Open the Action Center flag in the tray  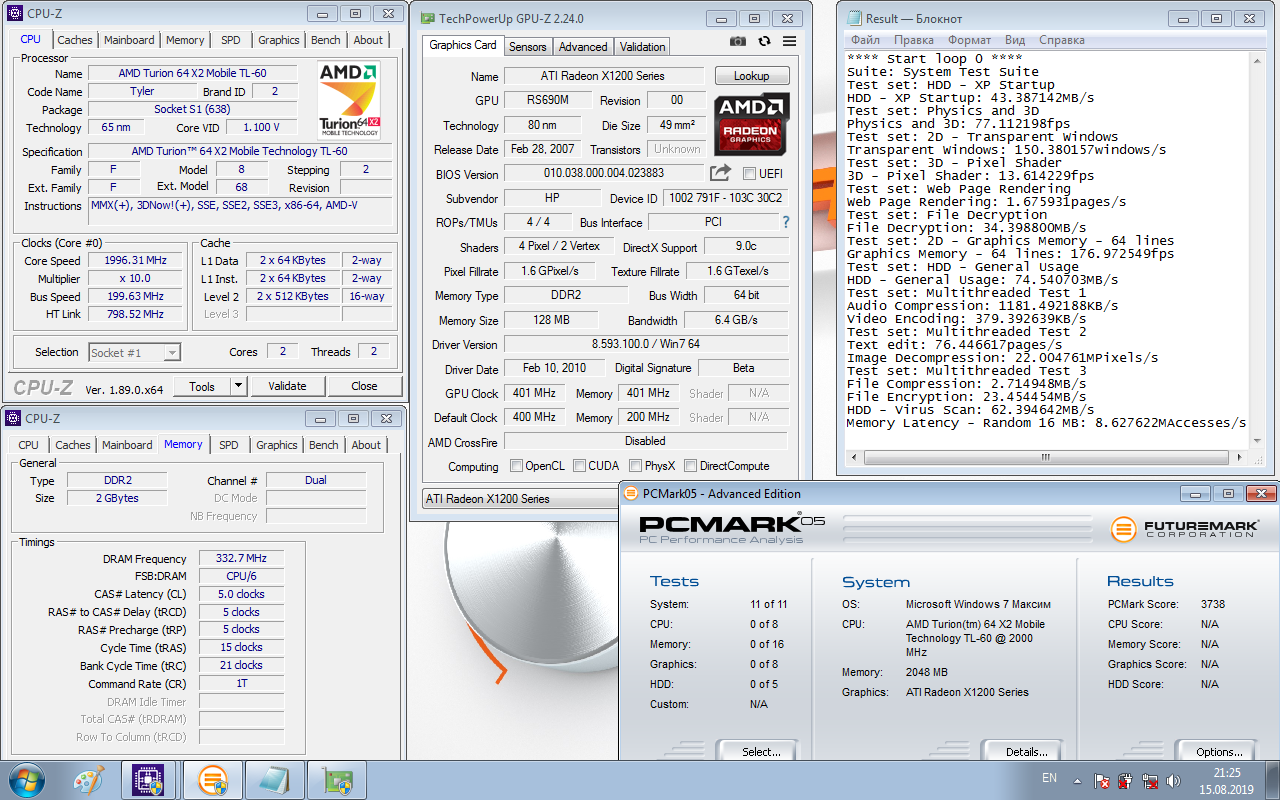[x=1102, y=780]
